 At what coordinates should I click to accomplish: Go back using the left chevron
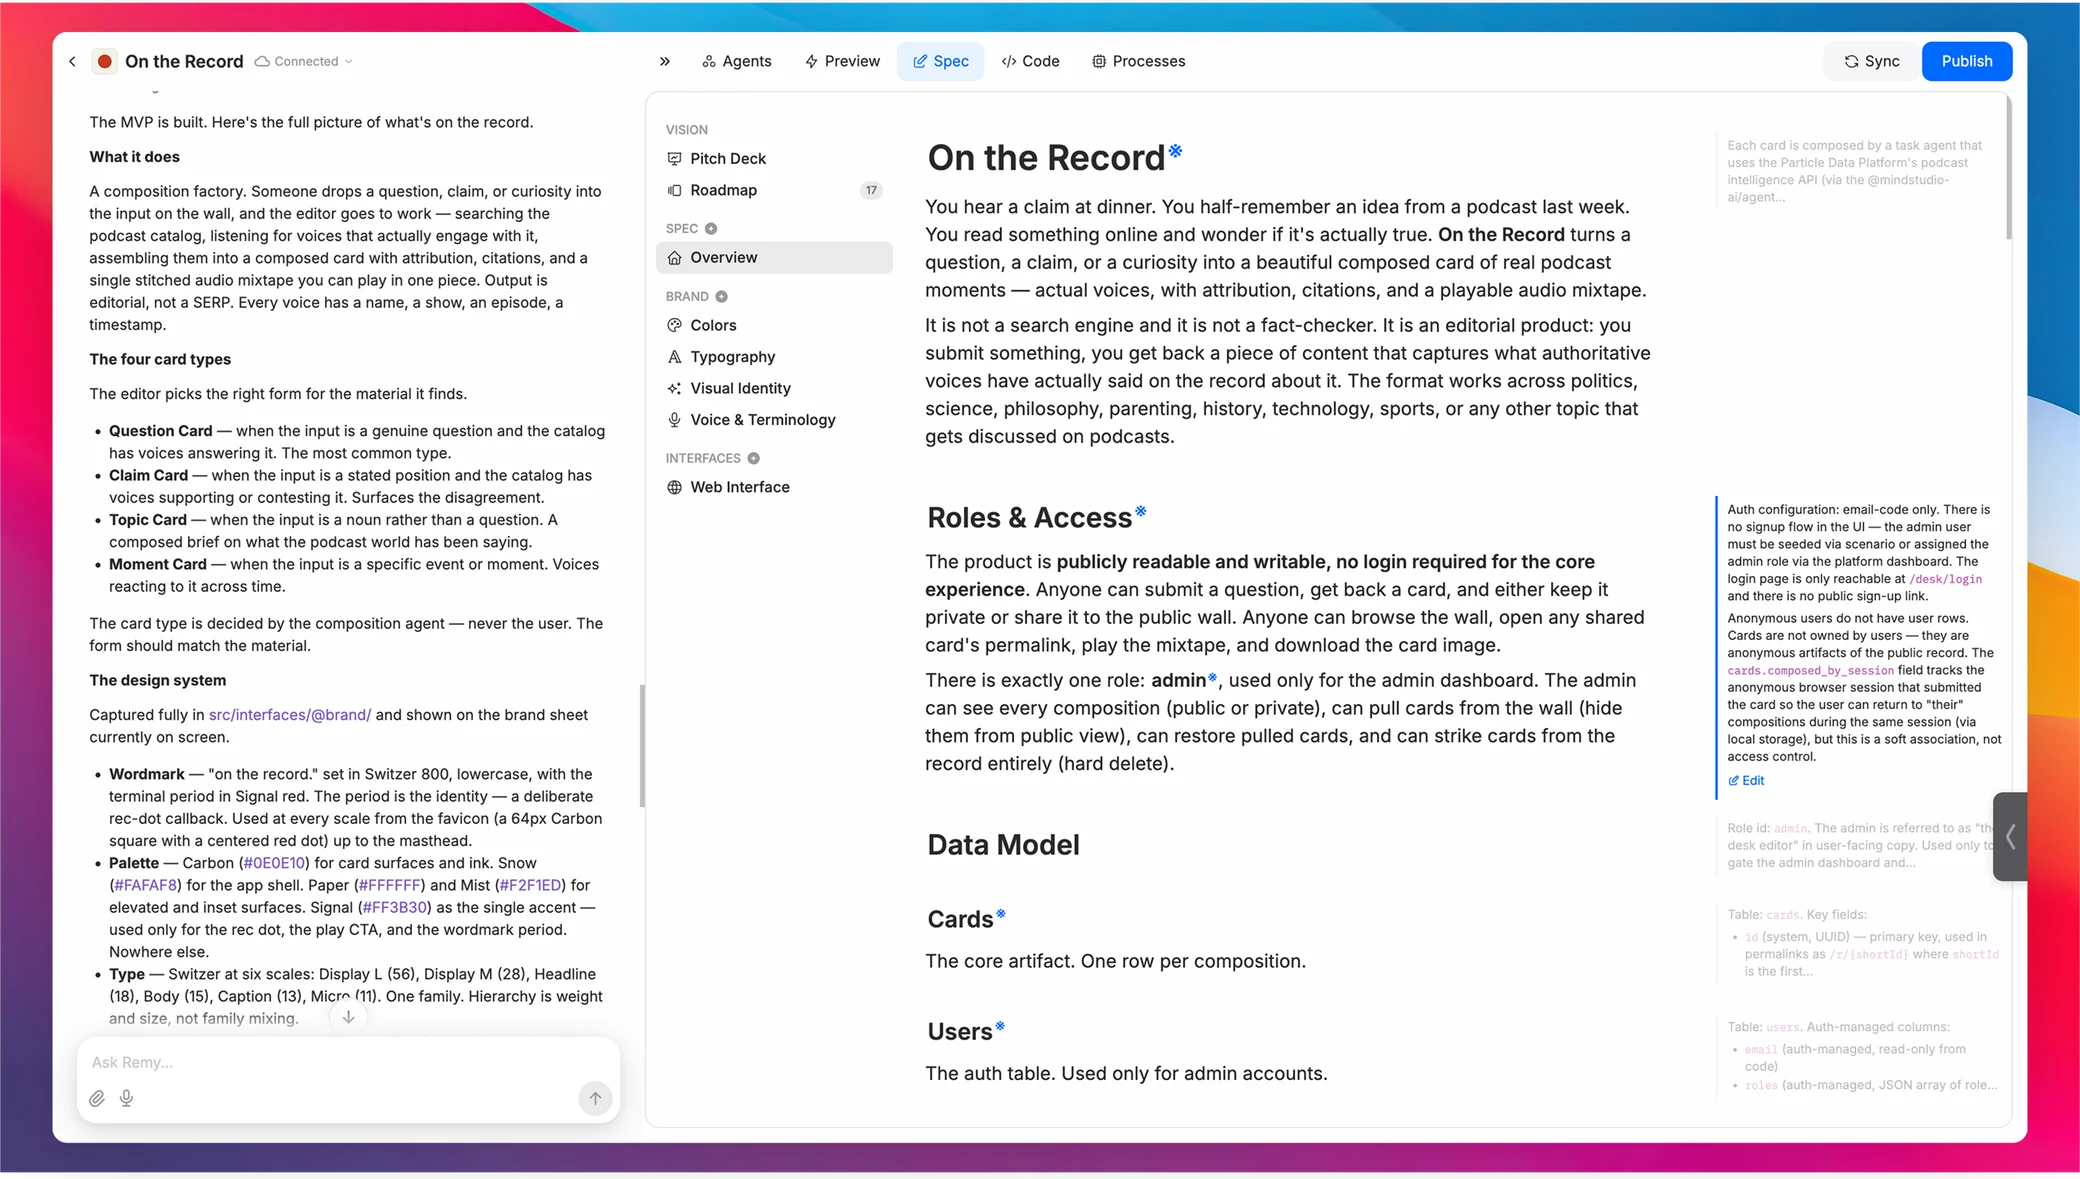point(72,61)
